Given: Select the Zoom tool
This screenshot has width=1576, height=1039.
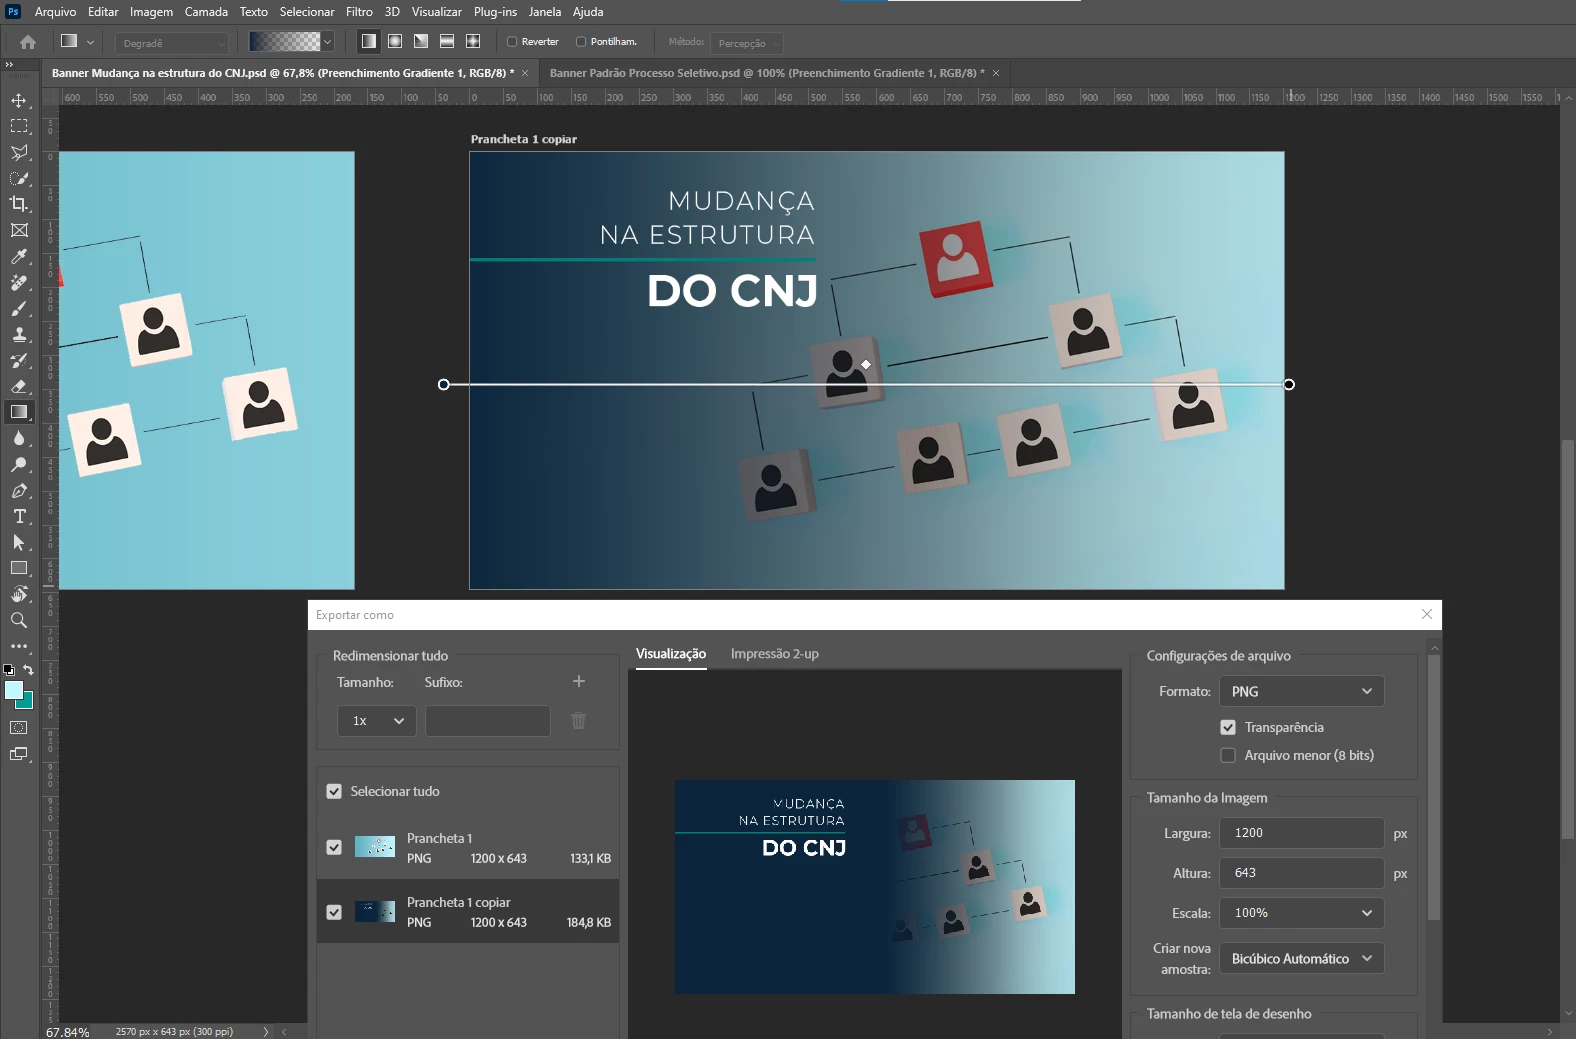Looking at the screenshot, I should [x=19, y=620].
